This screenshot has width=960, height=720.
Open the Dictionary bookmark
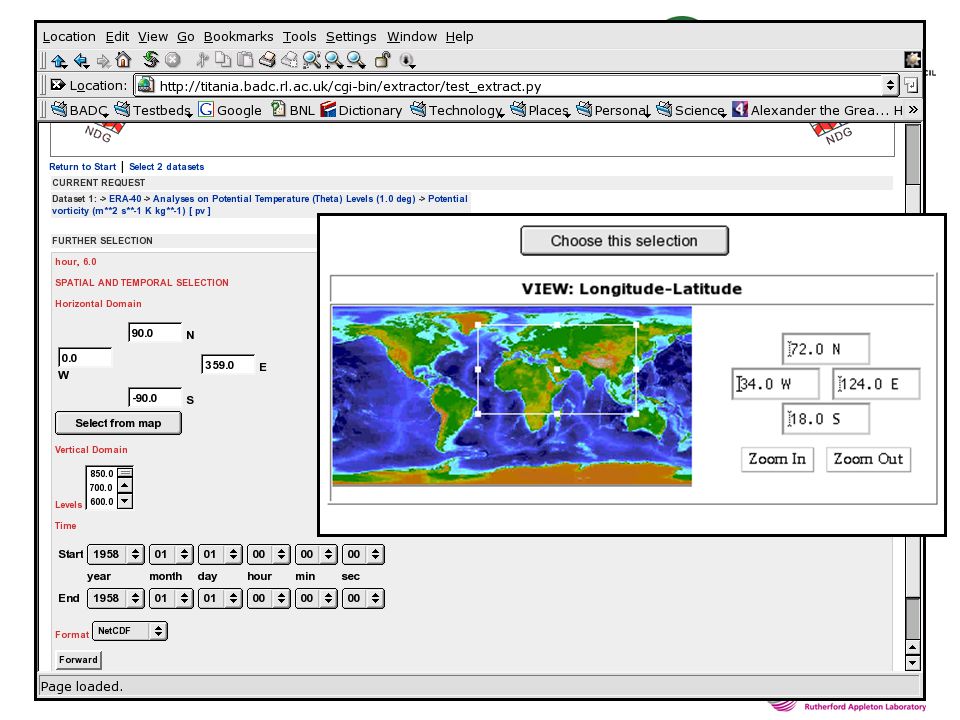(x=362, y=110)
